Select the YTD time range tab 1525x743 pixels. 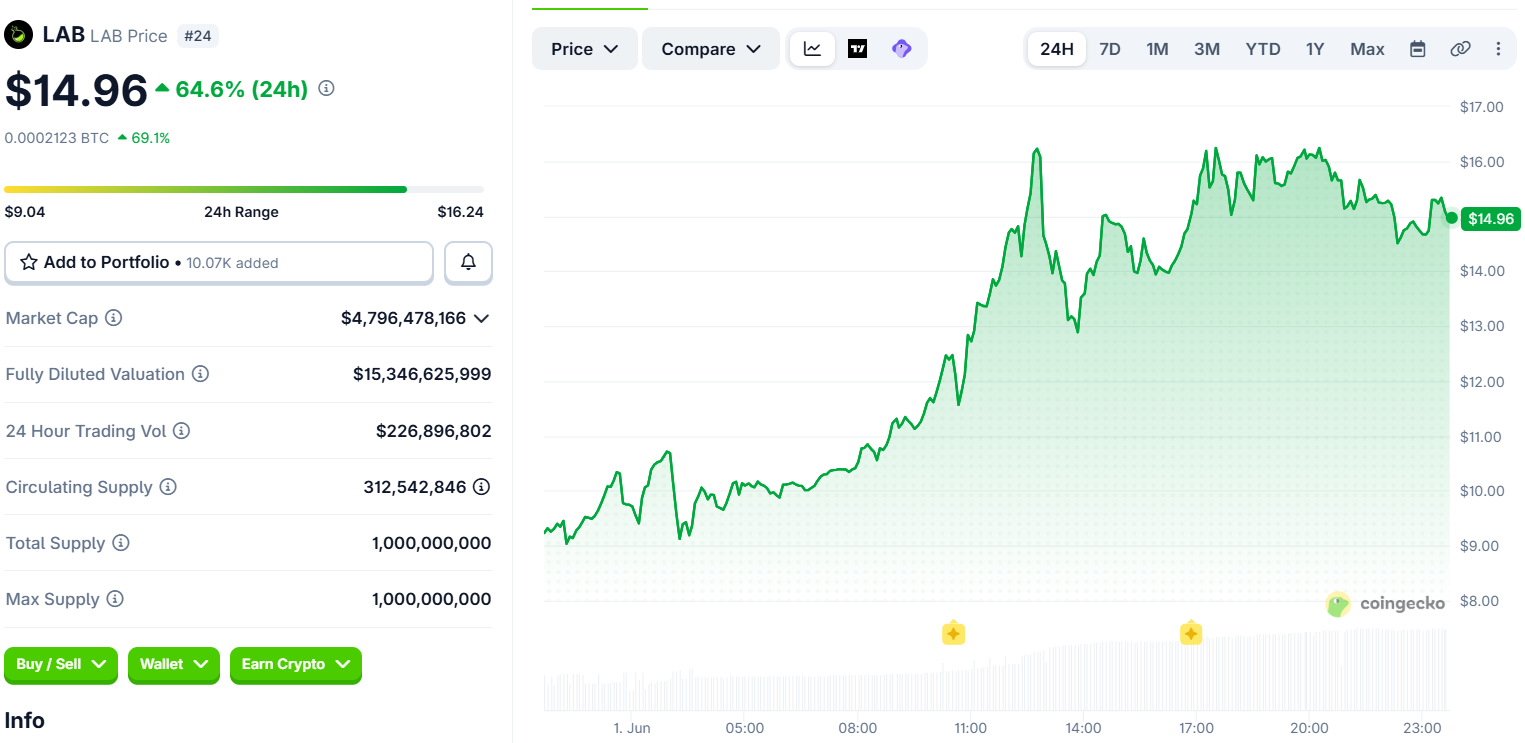point(1263,49)
